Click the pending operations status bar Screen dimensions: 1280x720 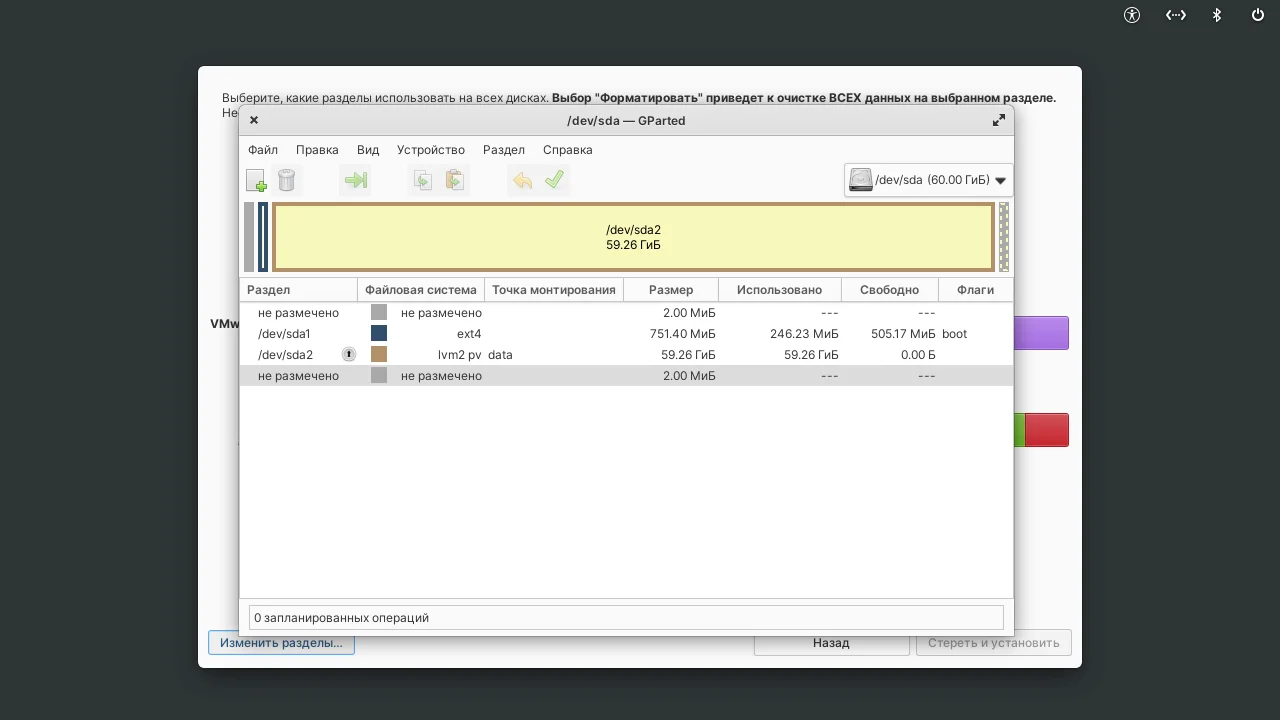coord(625,617)
